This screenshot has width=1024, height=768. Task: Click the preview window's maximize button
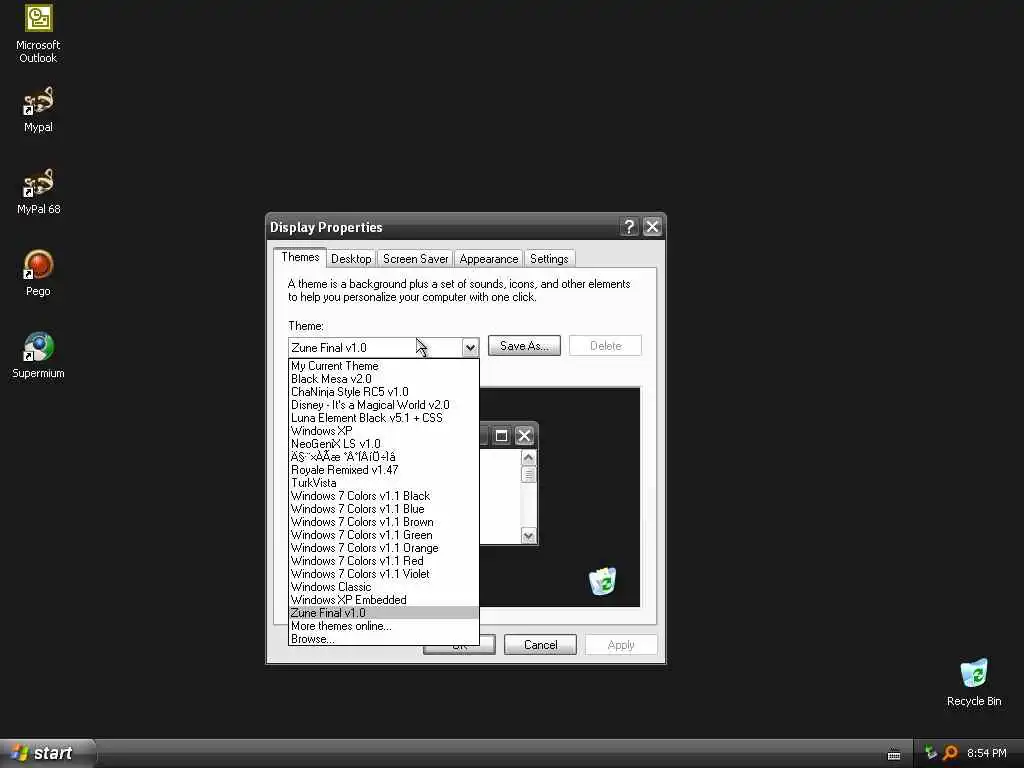click(x=501, y=436)
